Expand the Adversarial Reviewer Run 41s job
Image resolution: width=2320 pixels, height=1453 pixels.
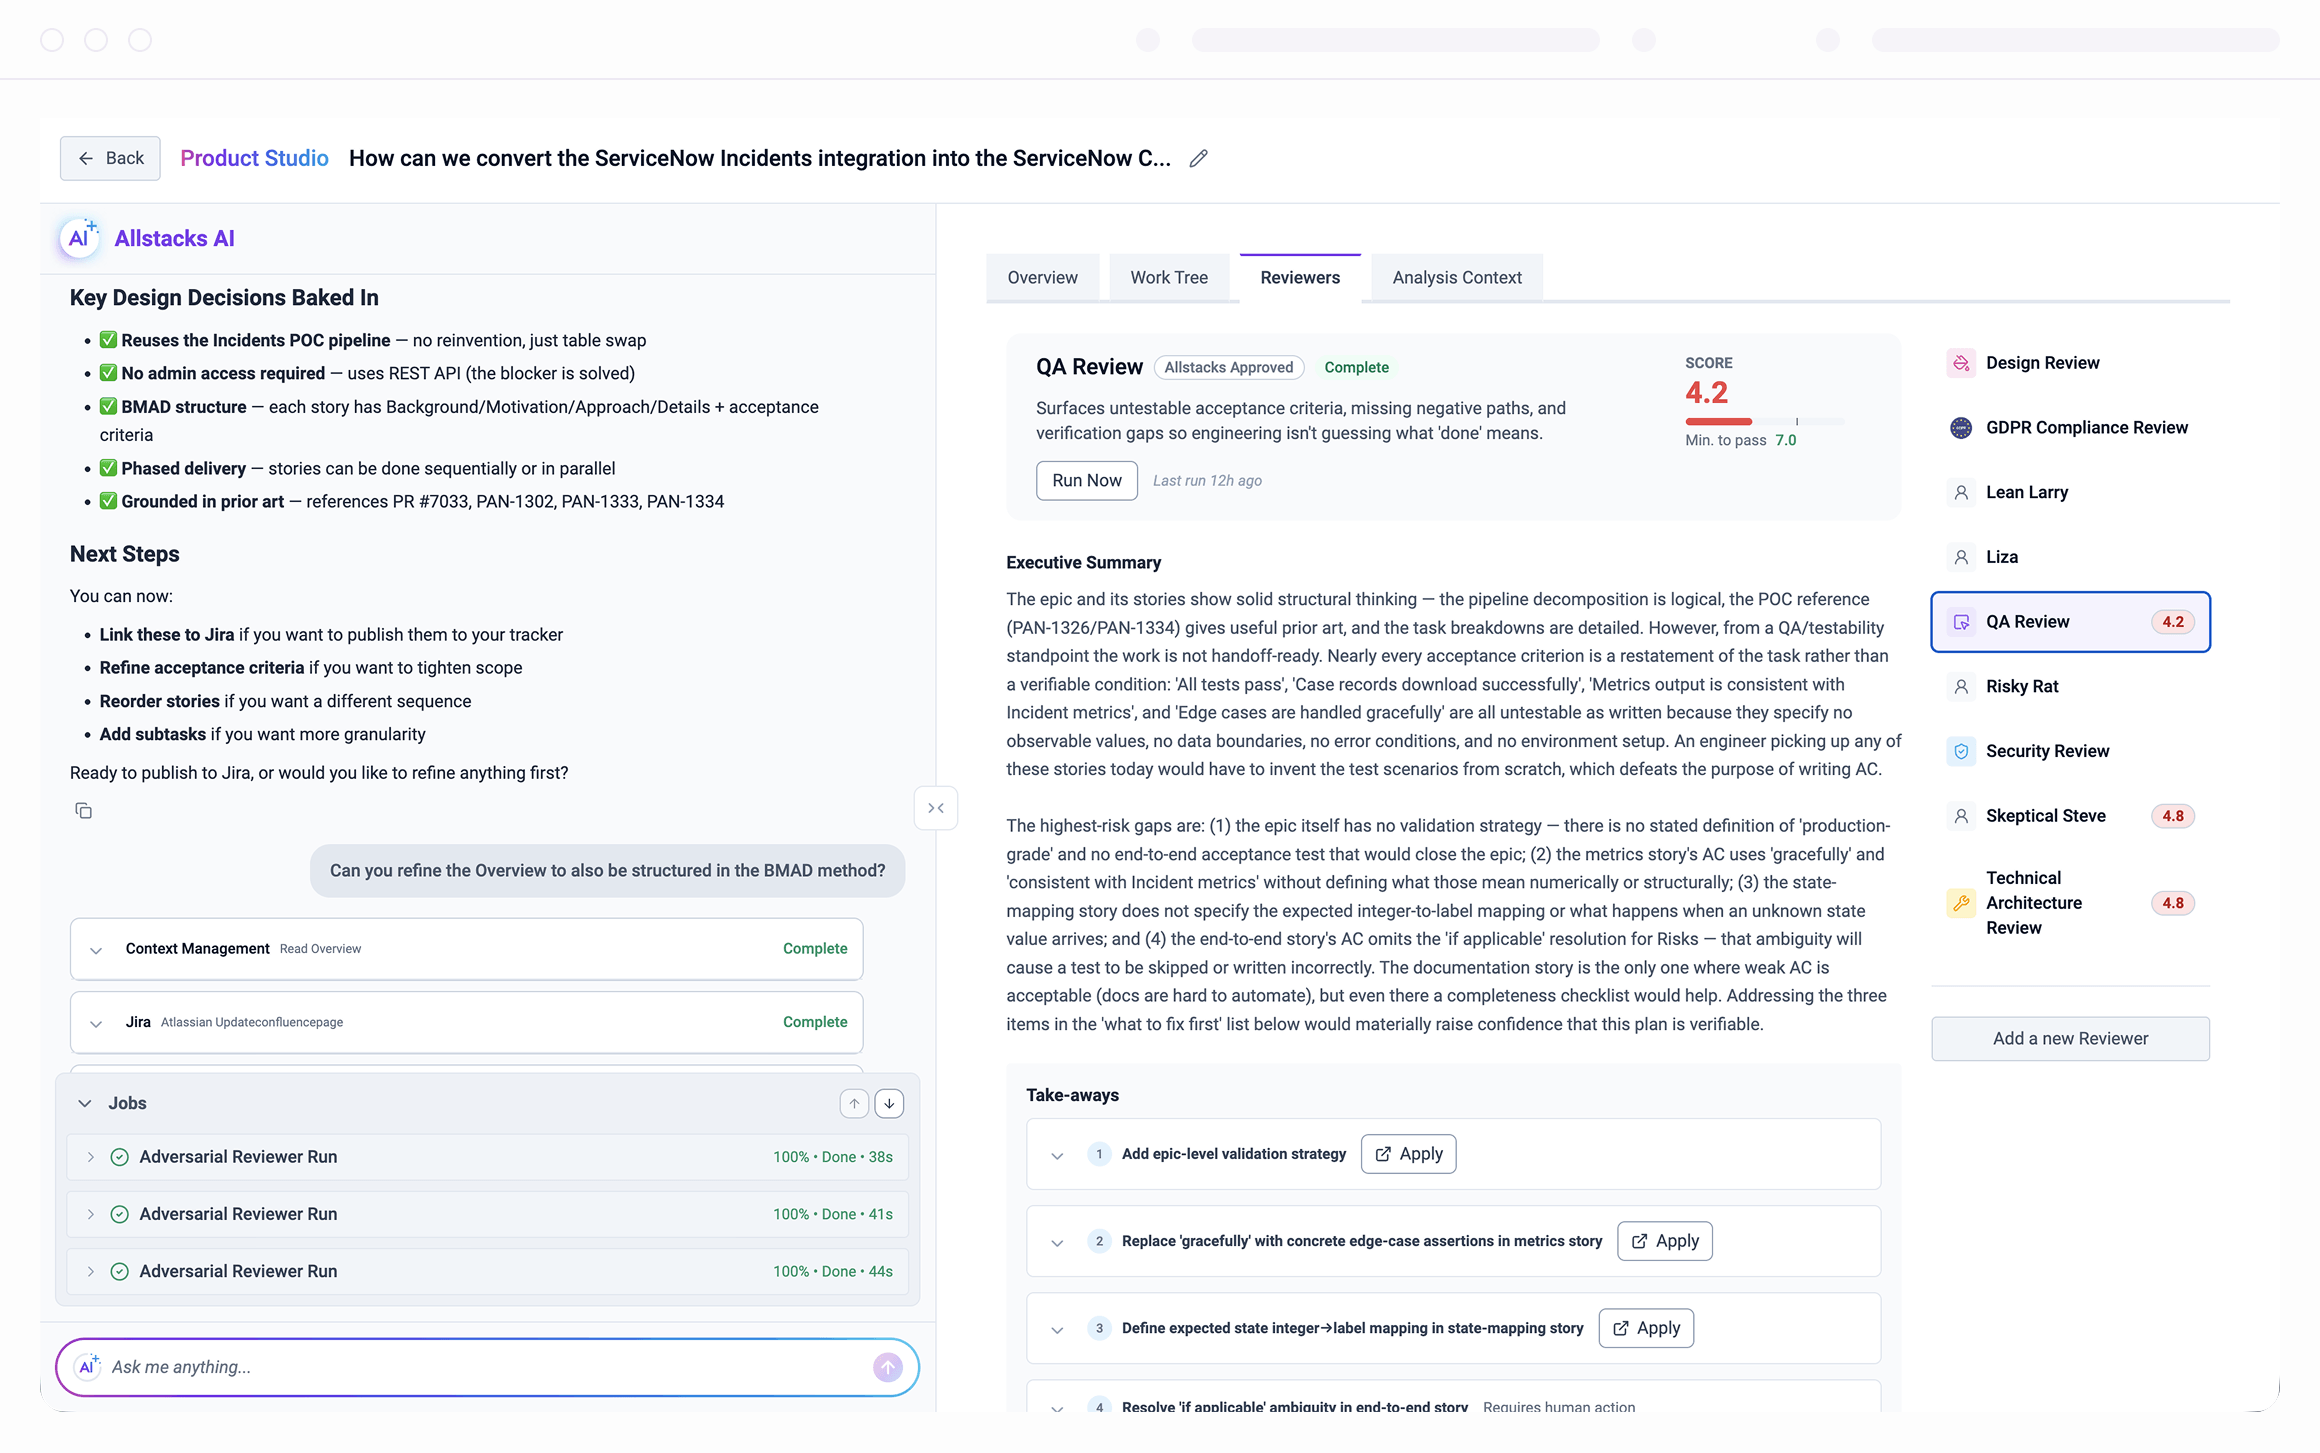pos(90,1214)
